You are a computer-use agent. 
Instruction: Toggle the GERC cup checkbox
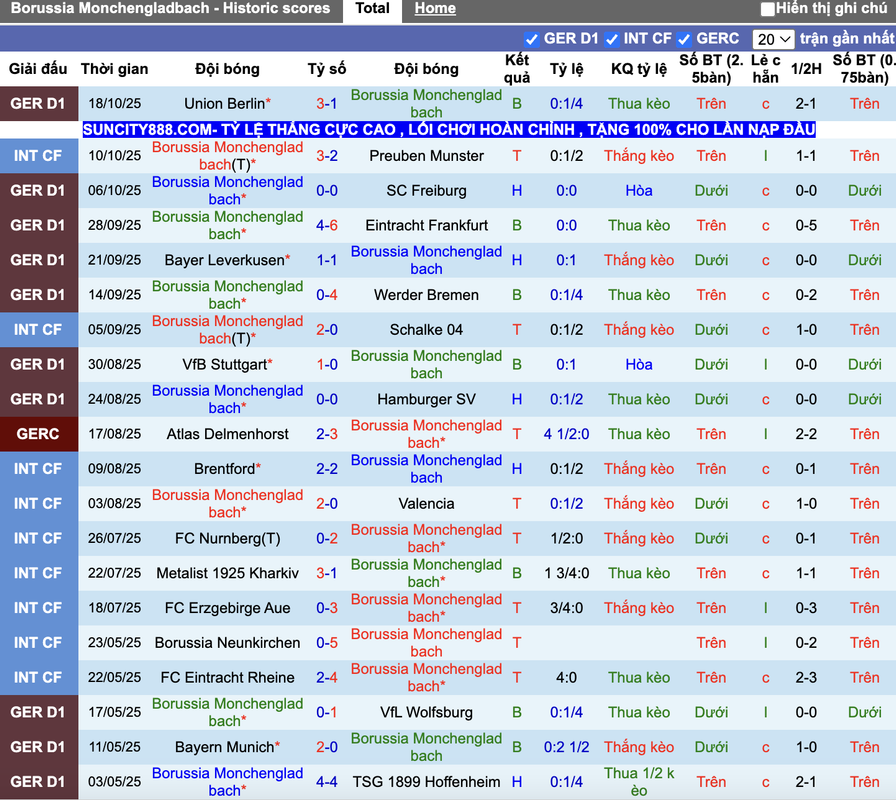(683, 39)
